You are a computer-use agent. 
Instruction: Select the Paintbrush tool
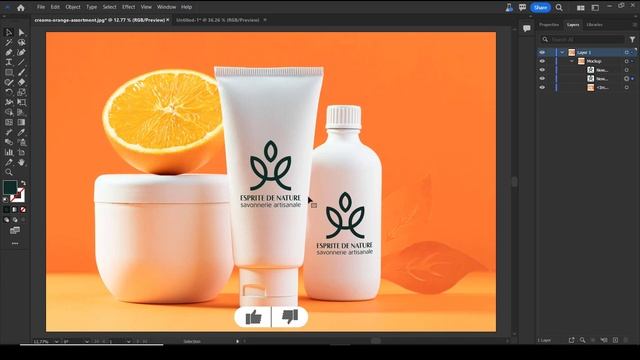coord(21,72)
